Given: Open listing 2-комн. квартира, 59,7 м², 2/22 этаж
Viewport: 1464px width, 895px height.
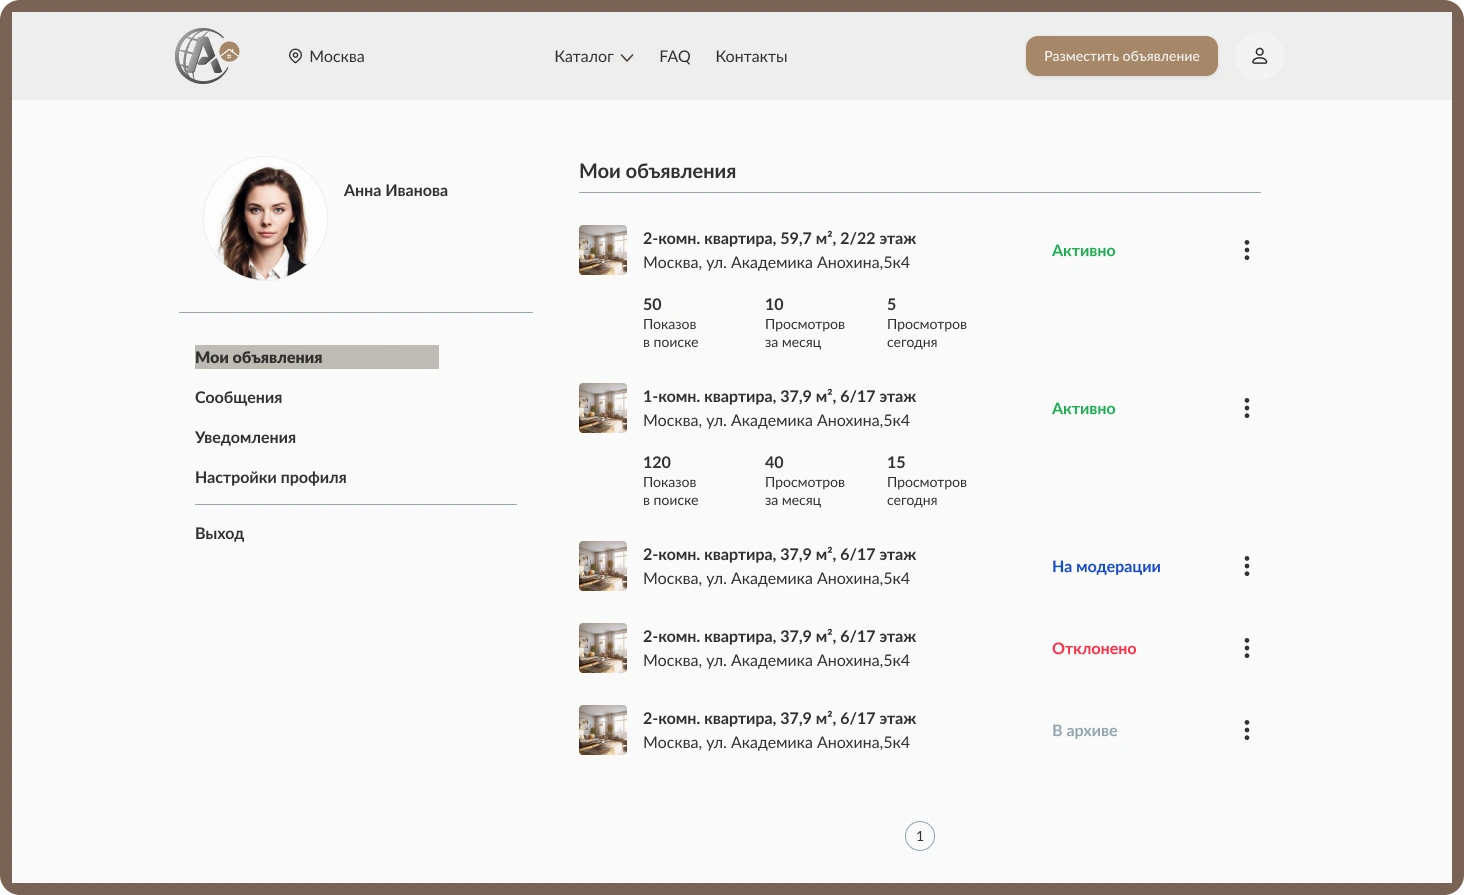Looking at the screenshot, I should tap(779, 238).
